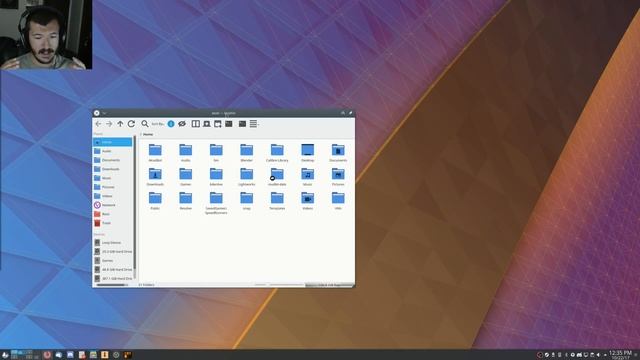The height and width of the screenshot is (360, 640).
Task: Select the Games device in sidebar
Action: 113,260
